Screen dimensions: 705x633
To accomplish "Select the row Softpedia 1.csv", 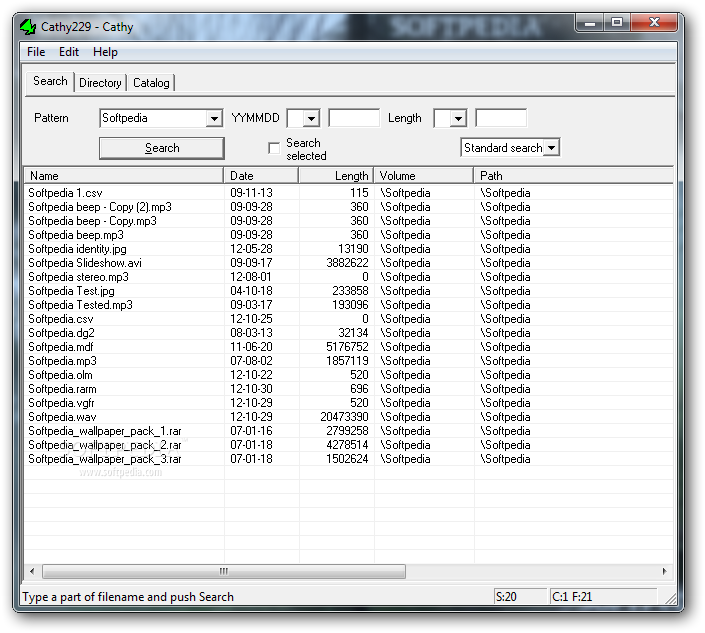I will (349, 193).
